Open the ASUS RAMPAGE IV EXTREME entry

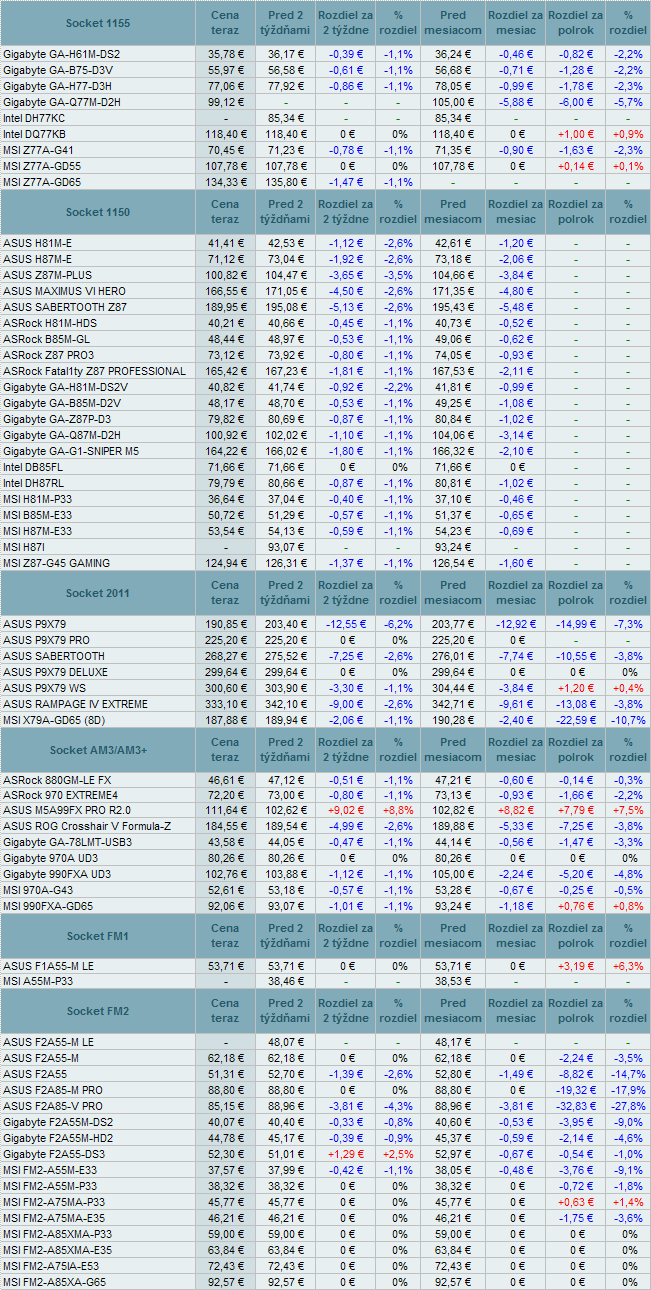pos(75,704)
